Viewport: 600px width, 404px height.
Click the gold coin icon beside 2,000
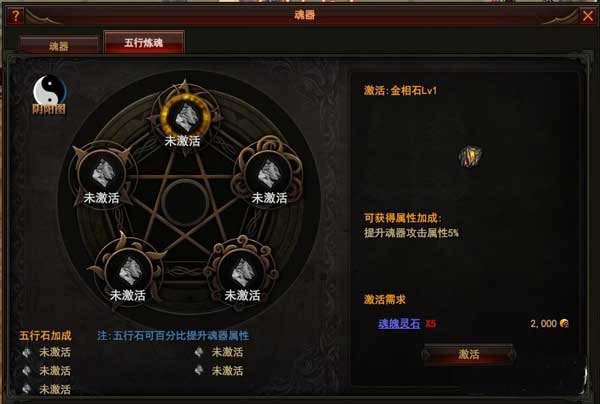(x=564, y=323)
